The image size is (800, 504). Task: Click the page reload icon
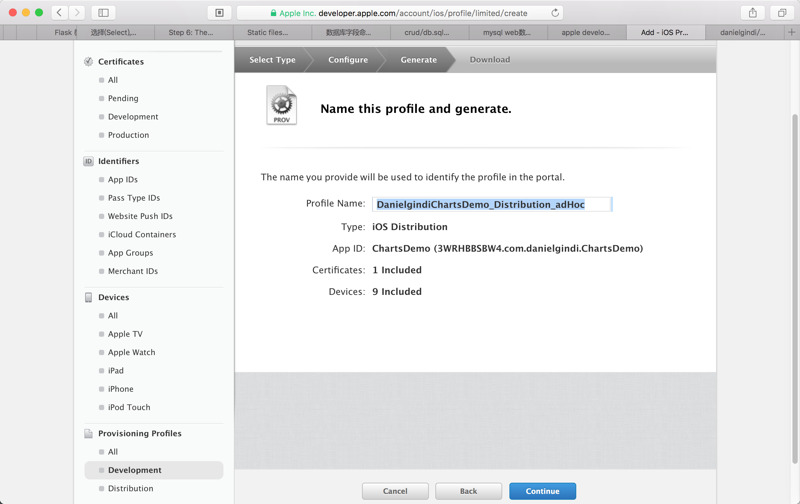[555, 13]
